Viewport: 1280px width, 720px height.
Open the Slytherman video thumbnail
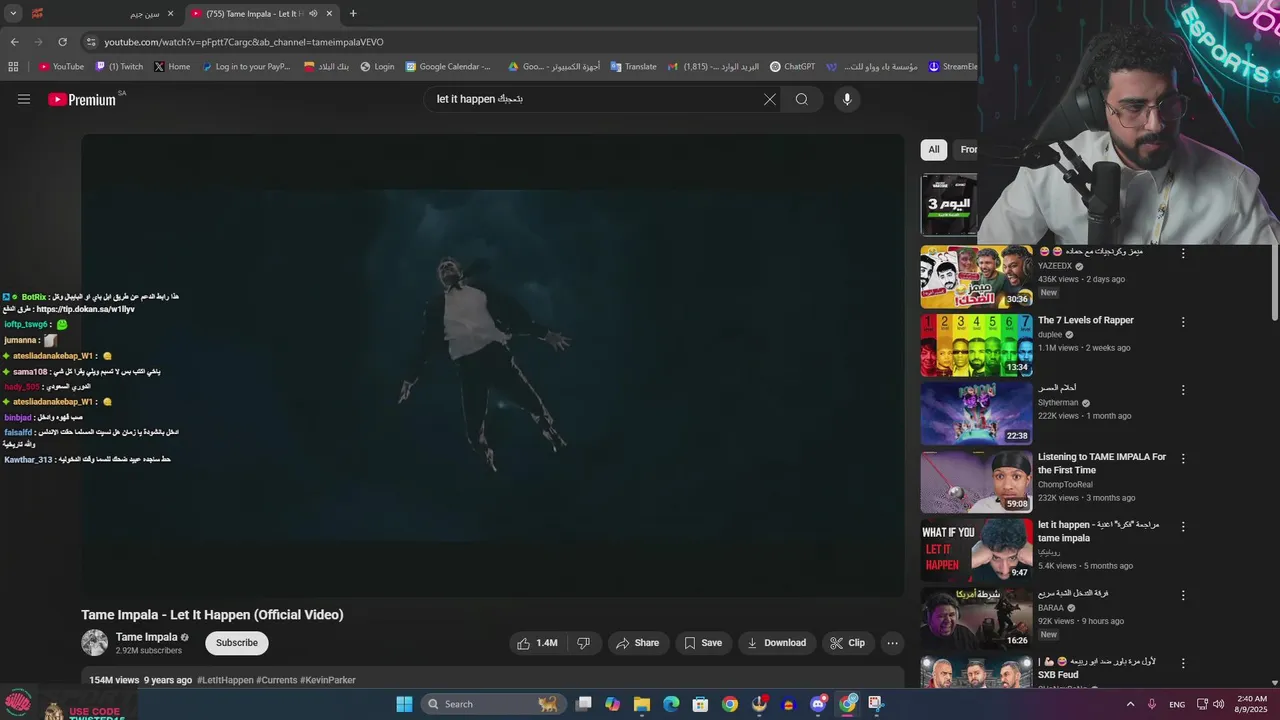(976, 413)
